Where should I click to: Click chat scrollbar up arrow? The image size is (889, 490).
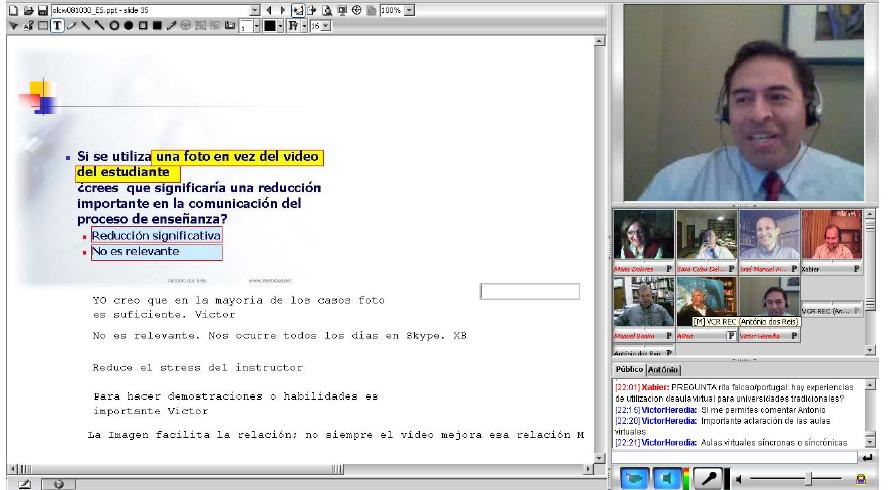click(x=870, y=385)
